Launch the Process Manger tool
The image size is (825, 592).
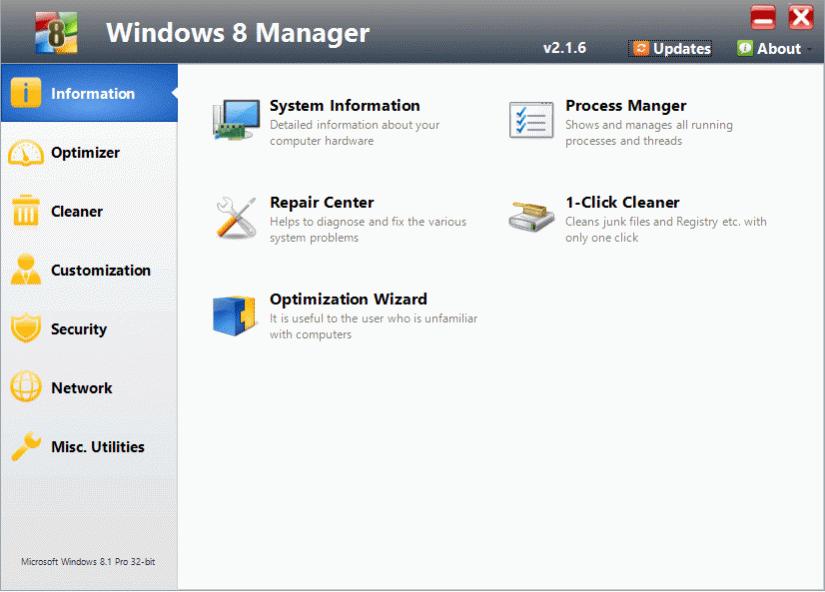point(625,105)
